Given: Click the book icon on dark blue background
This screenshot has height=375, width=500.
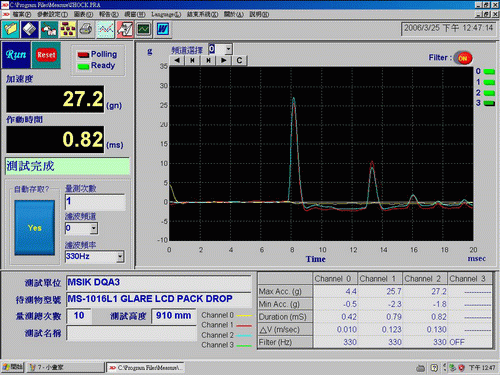Looking at the screenshot, I should coord(29,29).
